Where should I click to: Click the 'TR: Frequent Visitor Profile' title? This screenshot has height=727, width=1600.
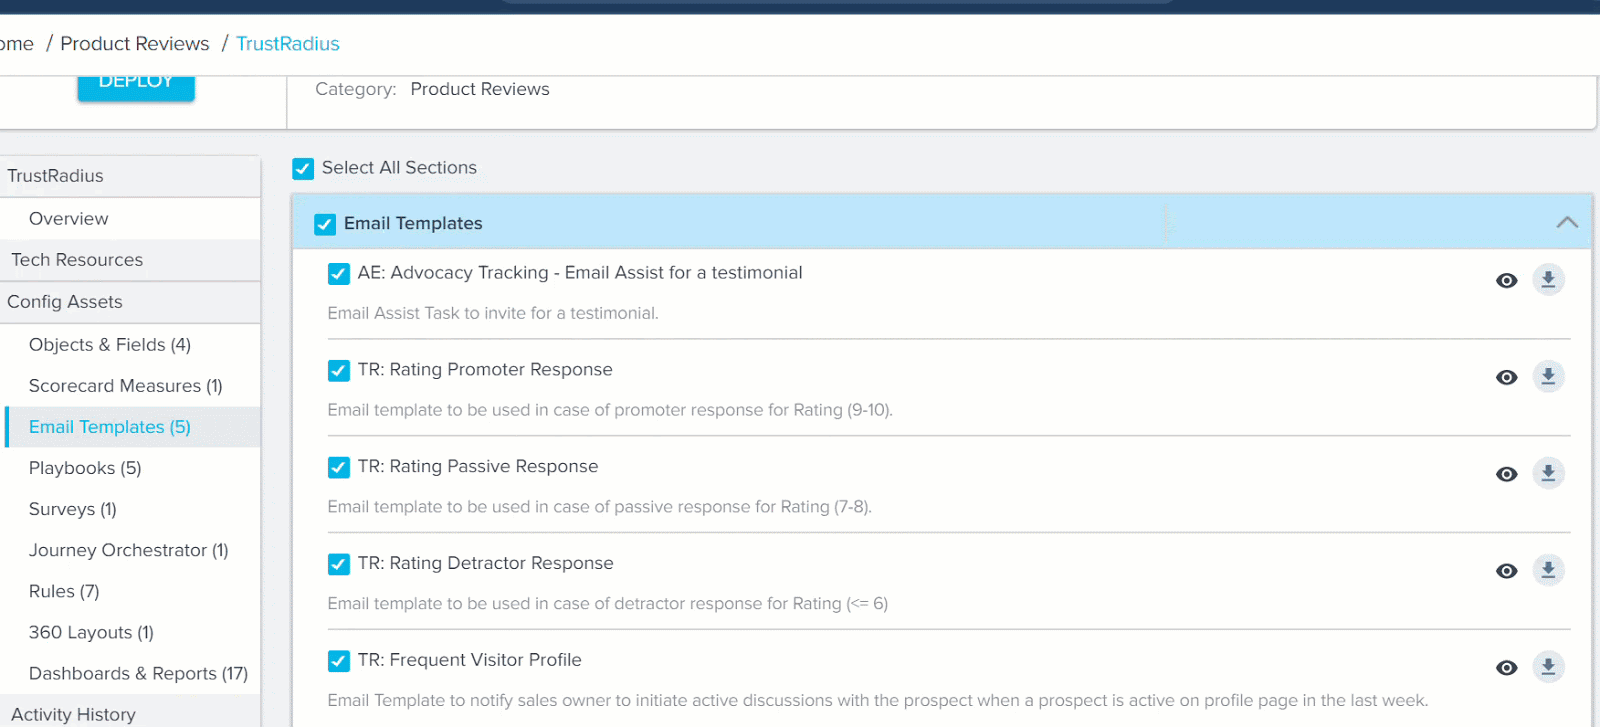coord(470,660)
